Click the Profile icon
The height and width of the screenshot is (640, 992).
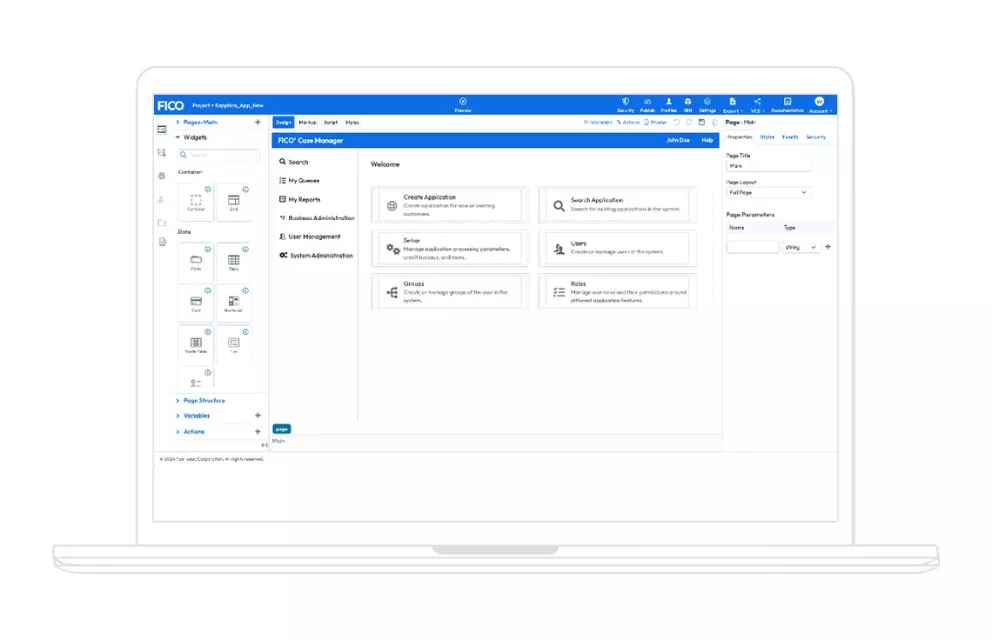(x=668, y=102)
